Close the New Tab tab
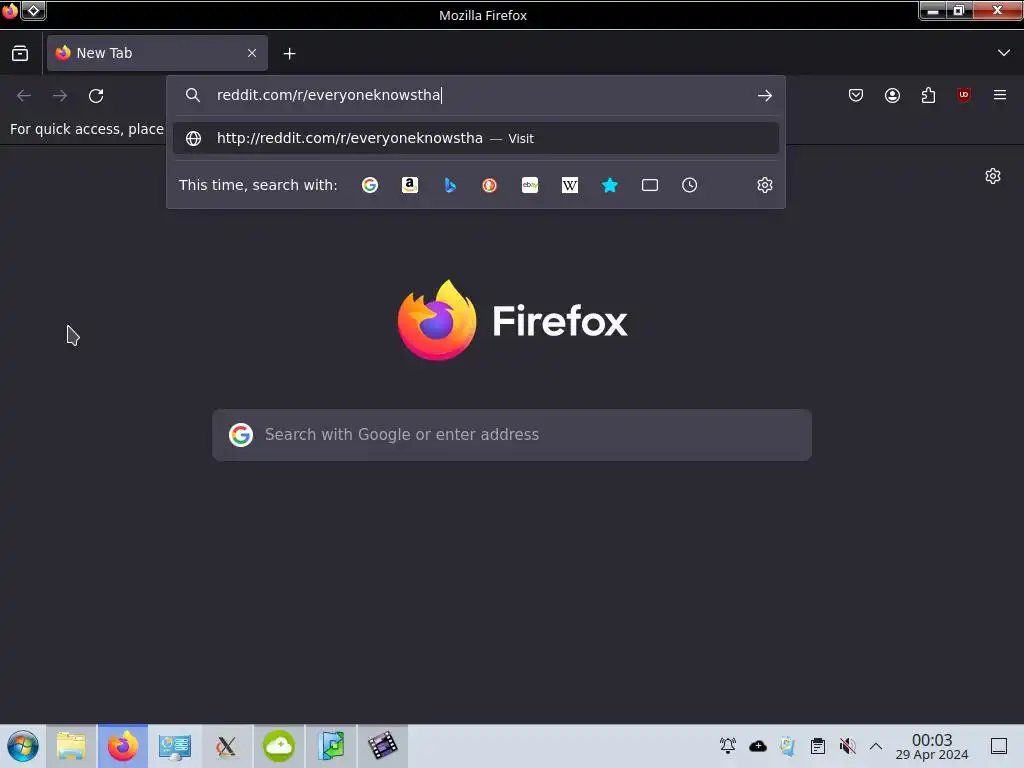Screen dimensions: 1024x768 tap(252, 53)
